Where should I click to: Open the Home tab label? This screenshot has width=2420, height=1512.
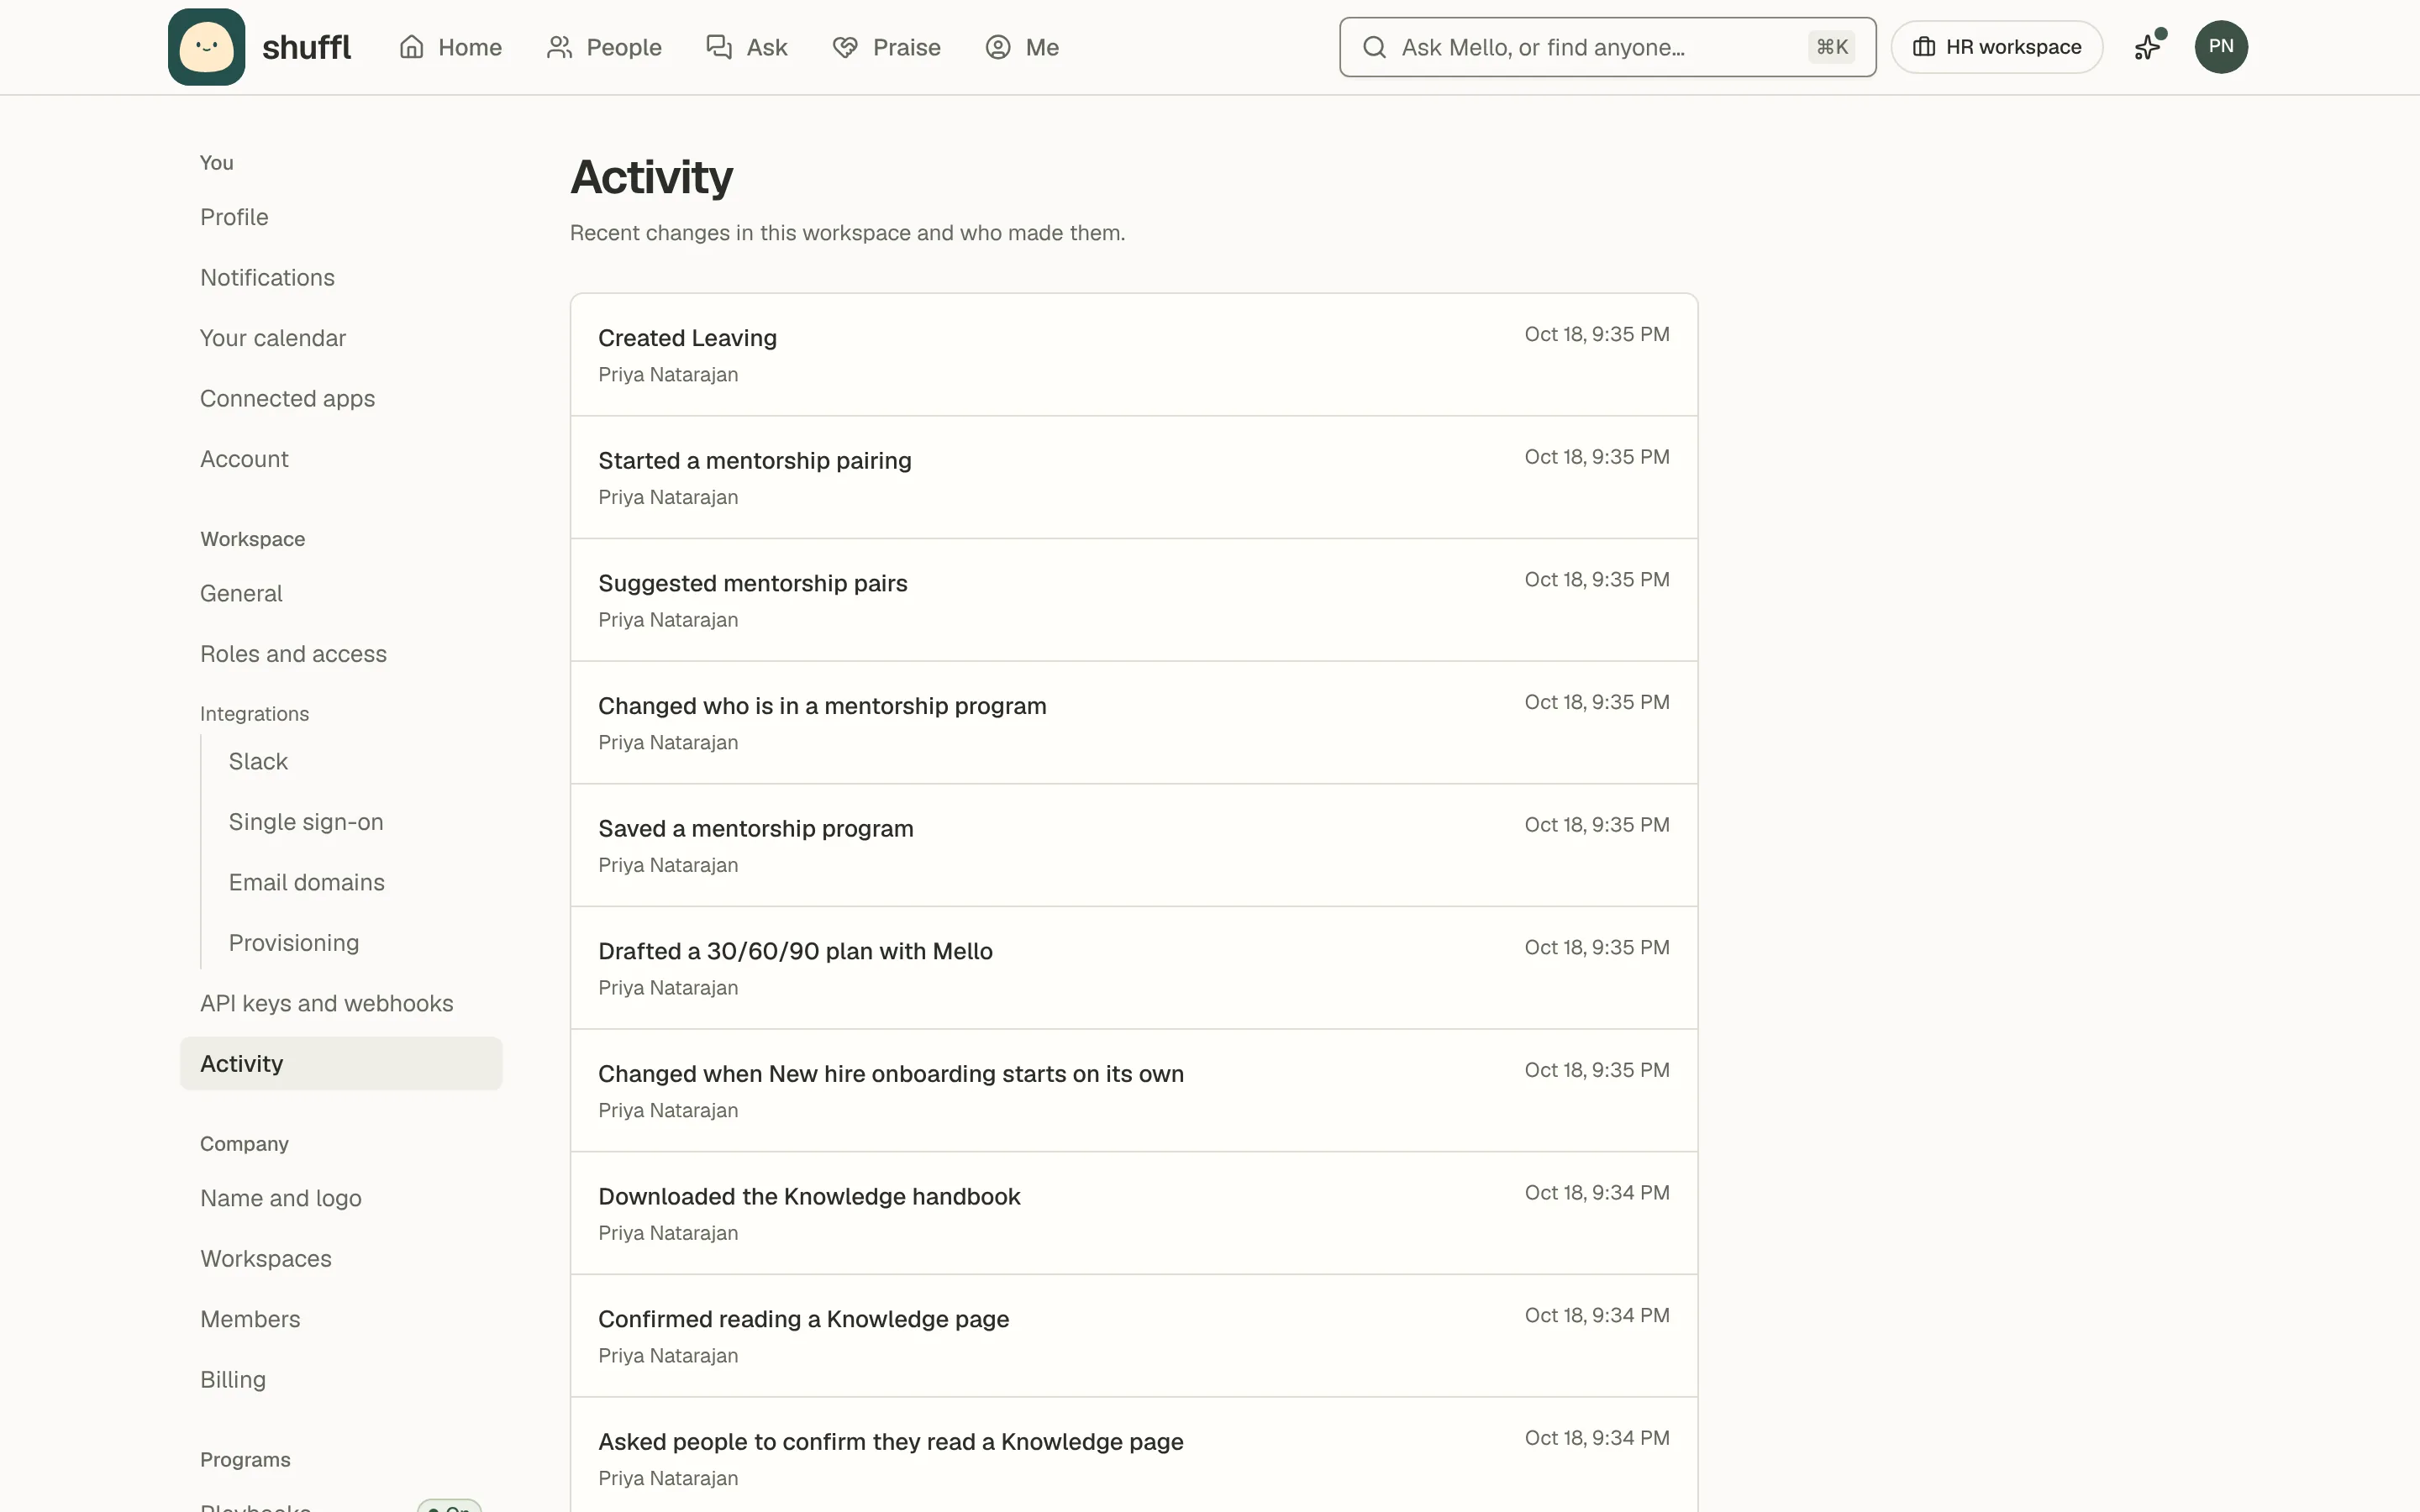click(x=470, y=47)
